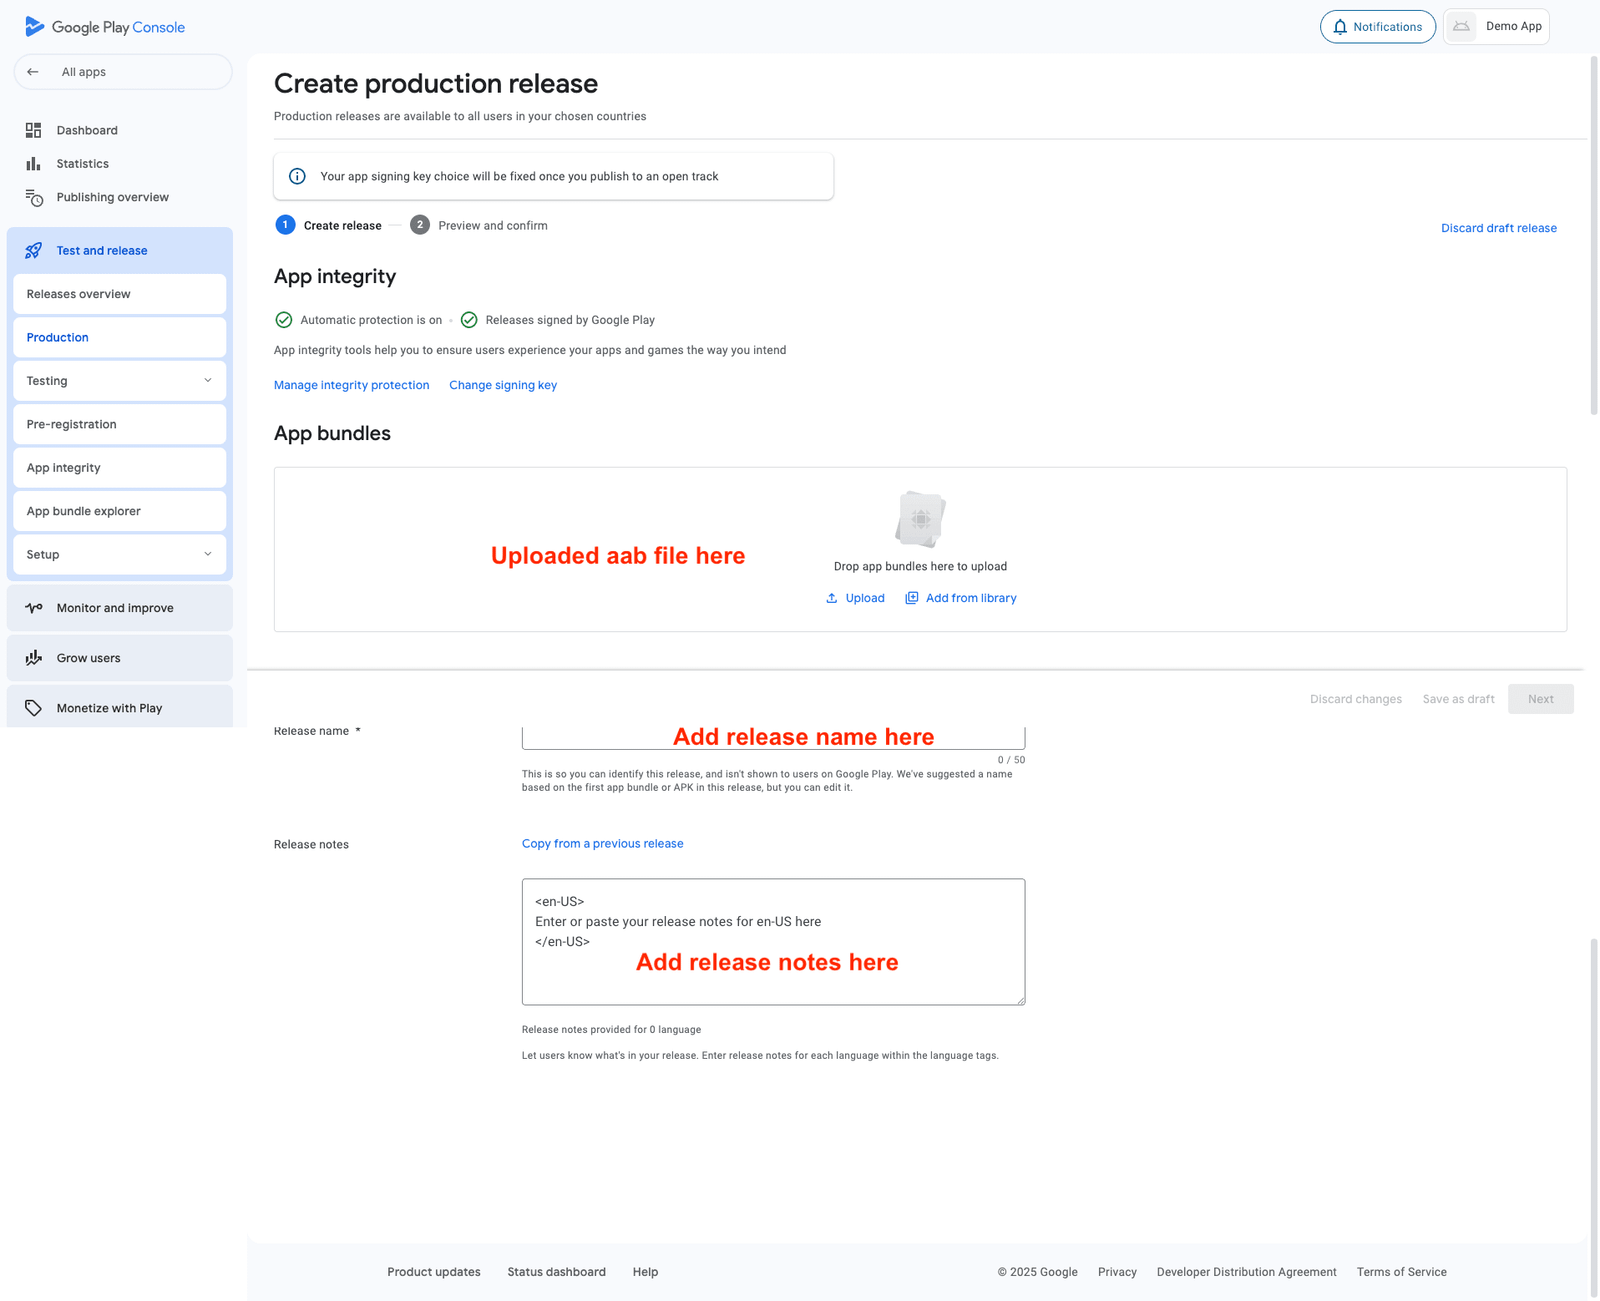This screenshot has height=1301, width=1600.
Task: Click the back arrow beside All apps
Action: [x=33, y=72]
